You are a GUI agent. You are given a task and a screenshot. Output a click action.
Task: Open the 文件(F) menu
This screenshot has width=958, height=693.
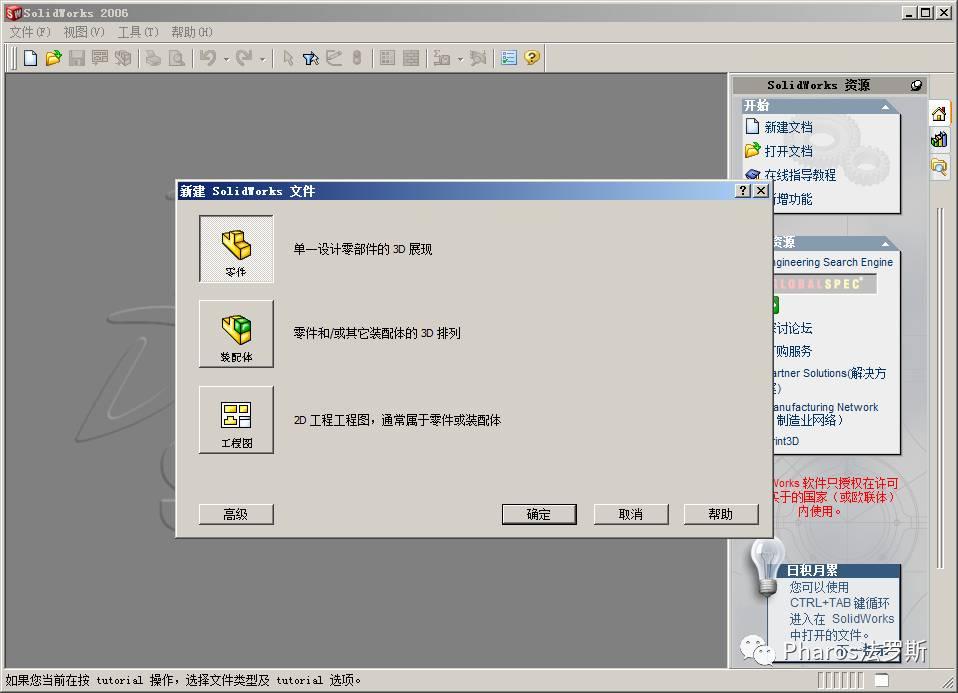click(28, 32)
